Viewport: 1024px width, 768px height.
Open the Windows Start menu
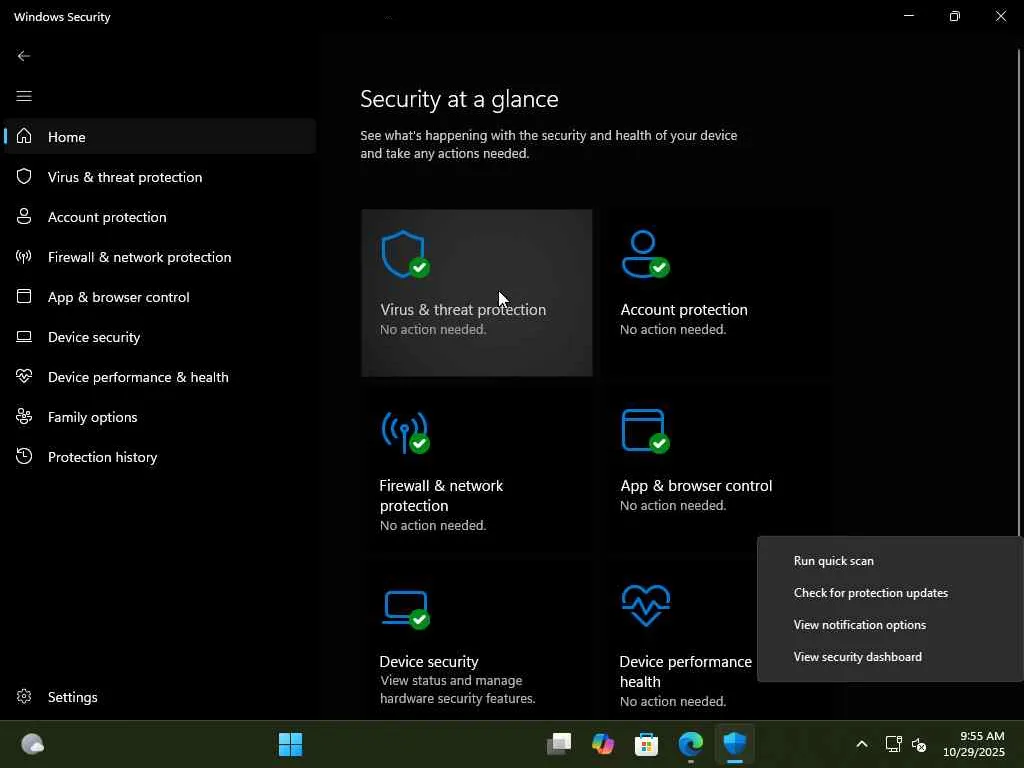tap(291, 744)
